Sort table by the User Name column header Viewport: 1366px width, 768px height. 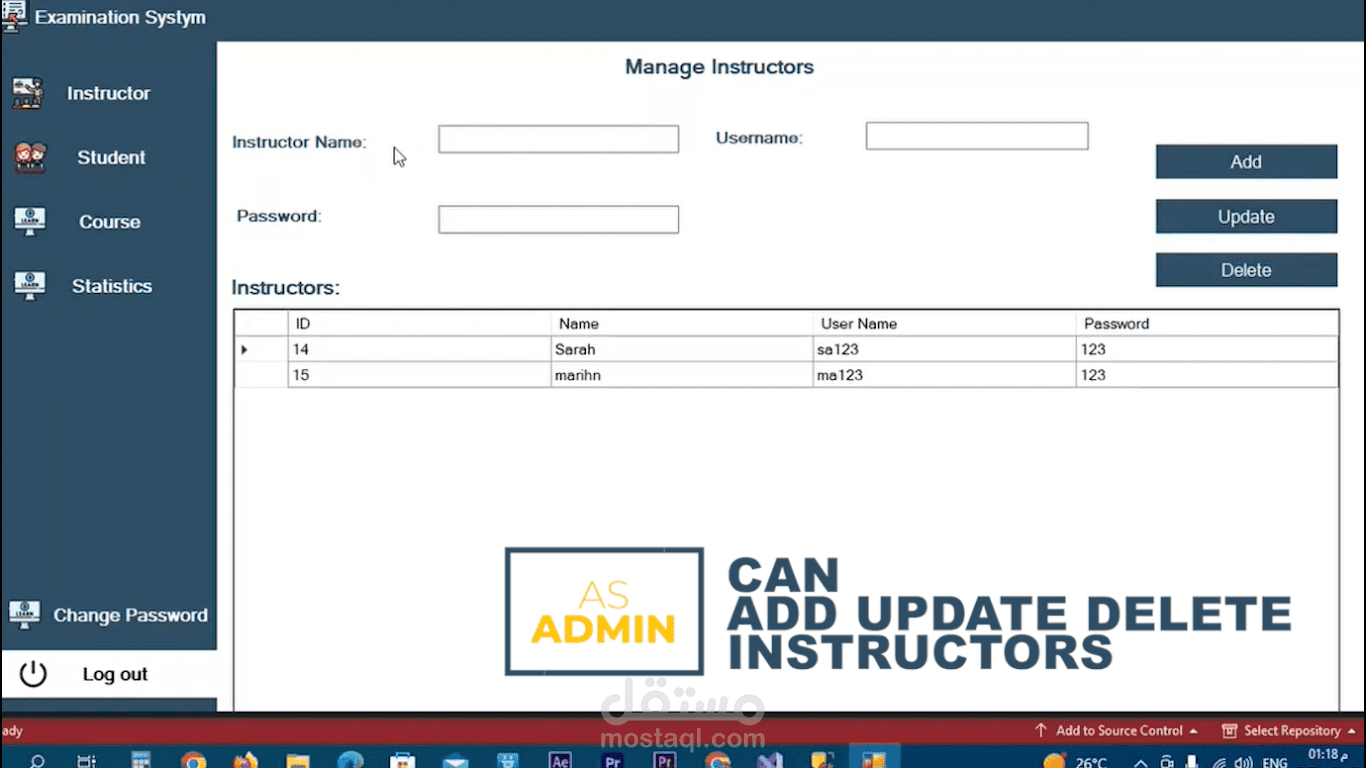coord(945,324)
